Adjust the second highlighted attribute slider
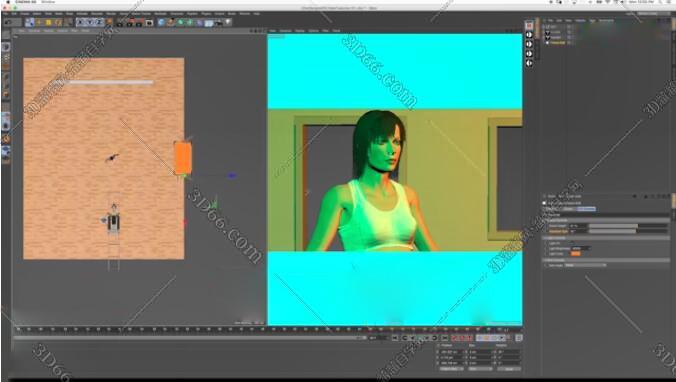The image size is (676, 382). point(629,231)
